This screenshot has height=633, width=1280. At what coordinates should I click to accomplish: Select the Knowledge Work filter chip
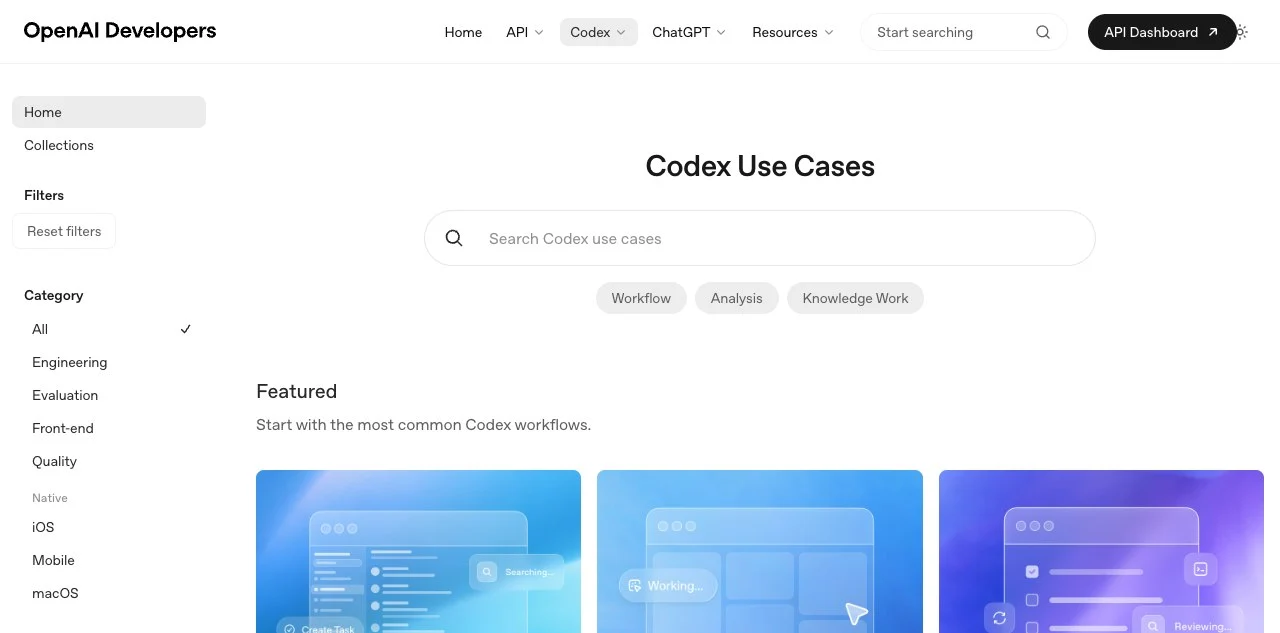[x=855, y=298]
